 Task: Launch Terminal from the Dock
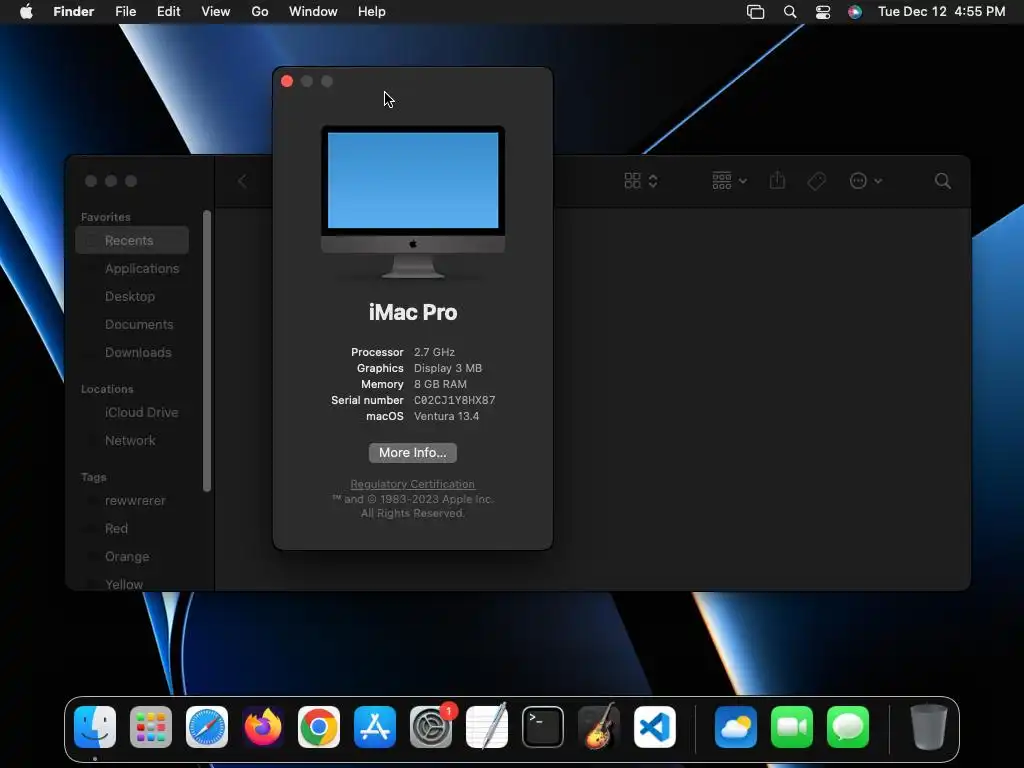pyautogui.click(x=543, y=727)
